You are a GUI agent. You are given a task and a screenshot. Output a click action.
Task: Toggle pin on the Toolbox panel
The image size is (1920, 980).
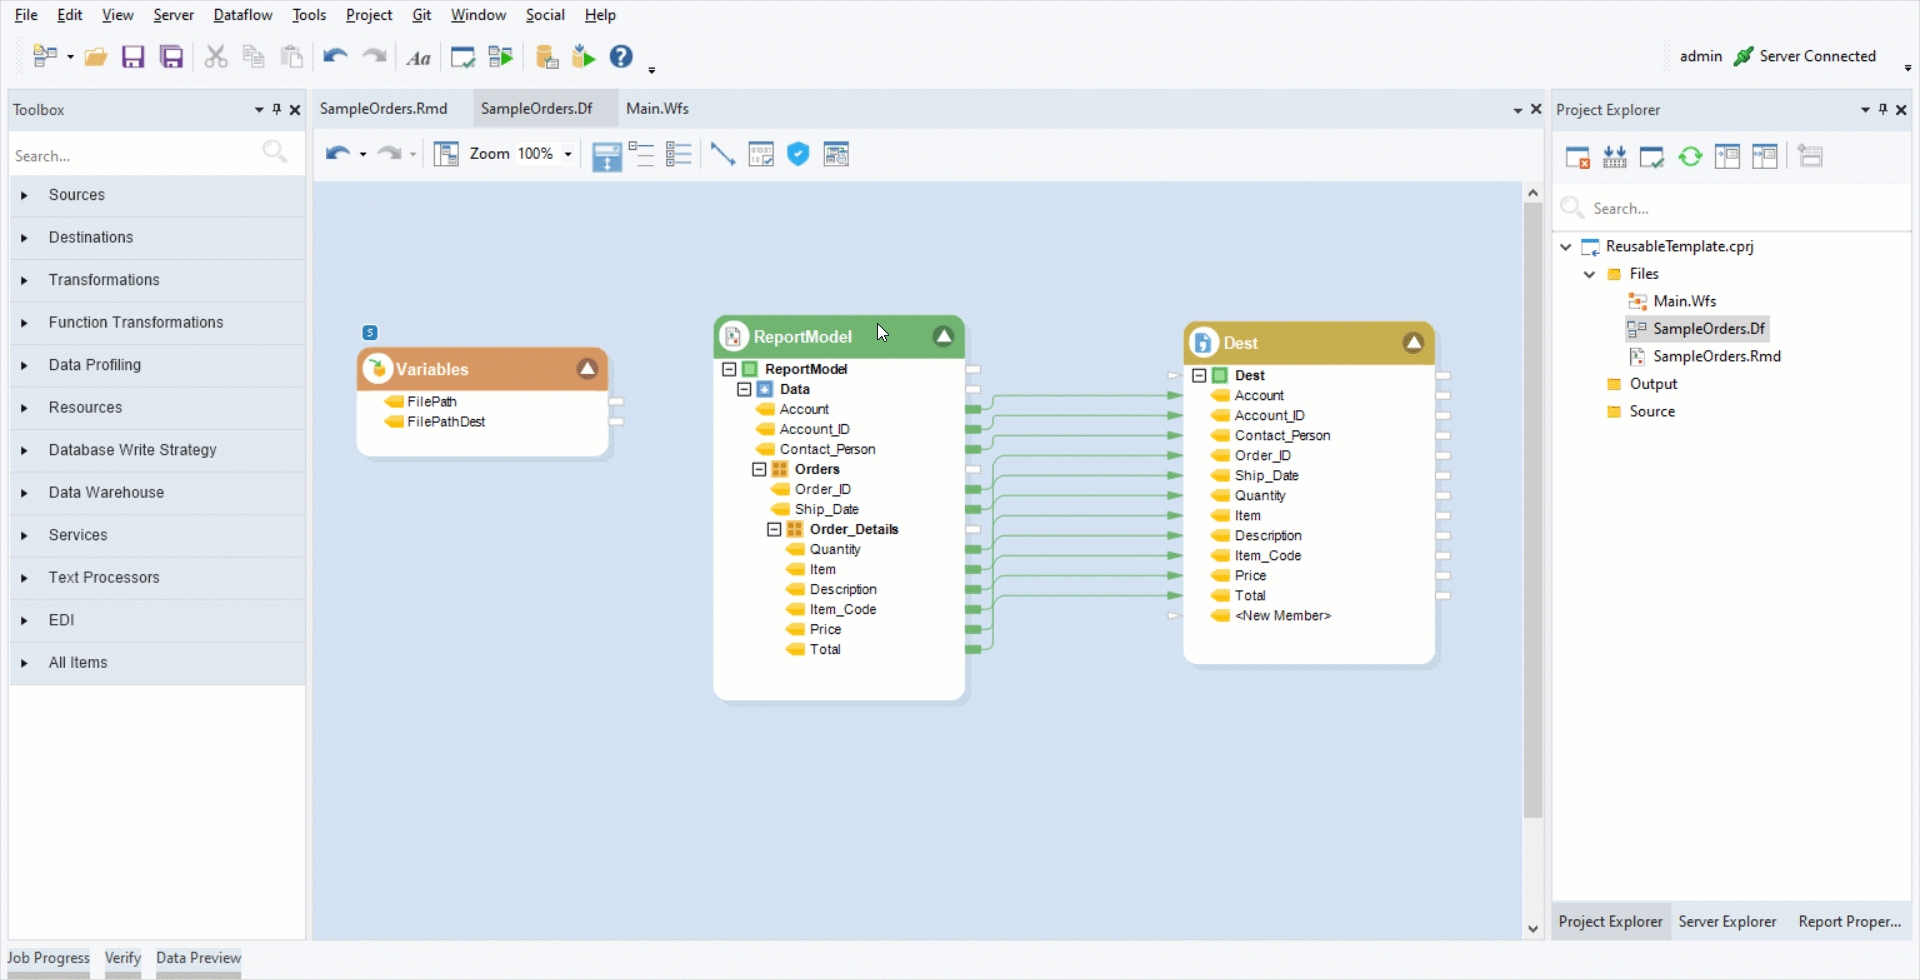[x=277, y=109]
